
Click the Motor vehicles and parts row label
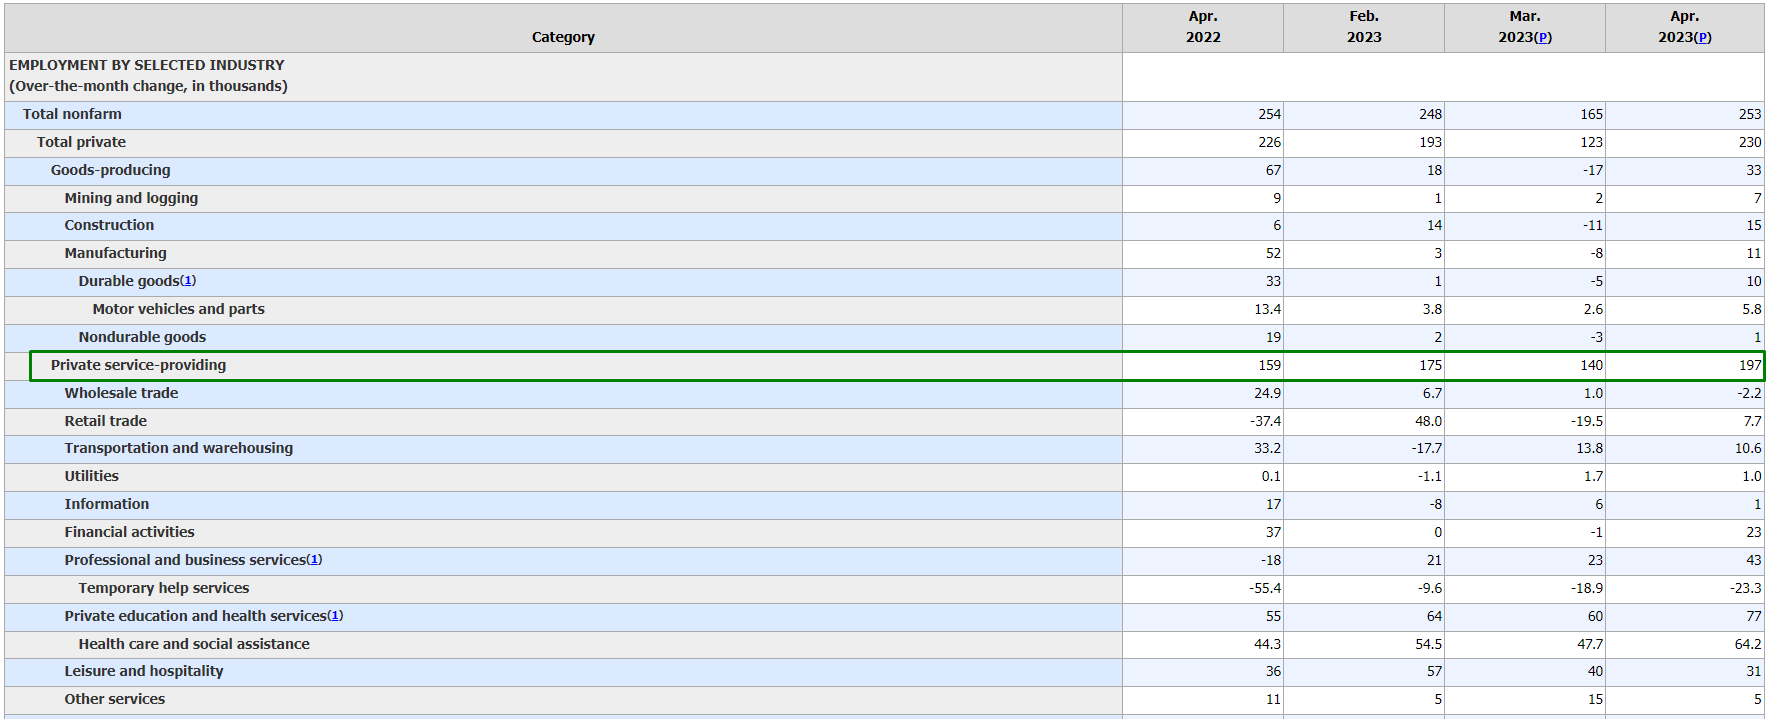pos(179,309)
